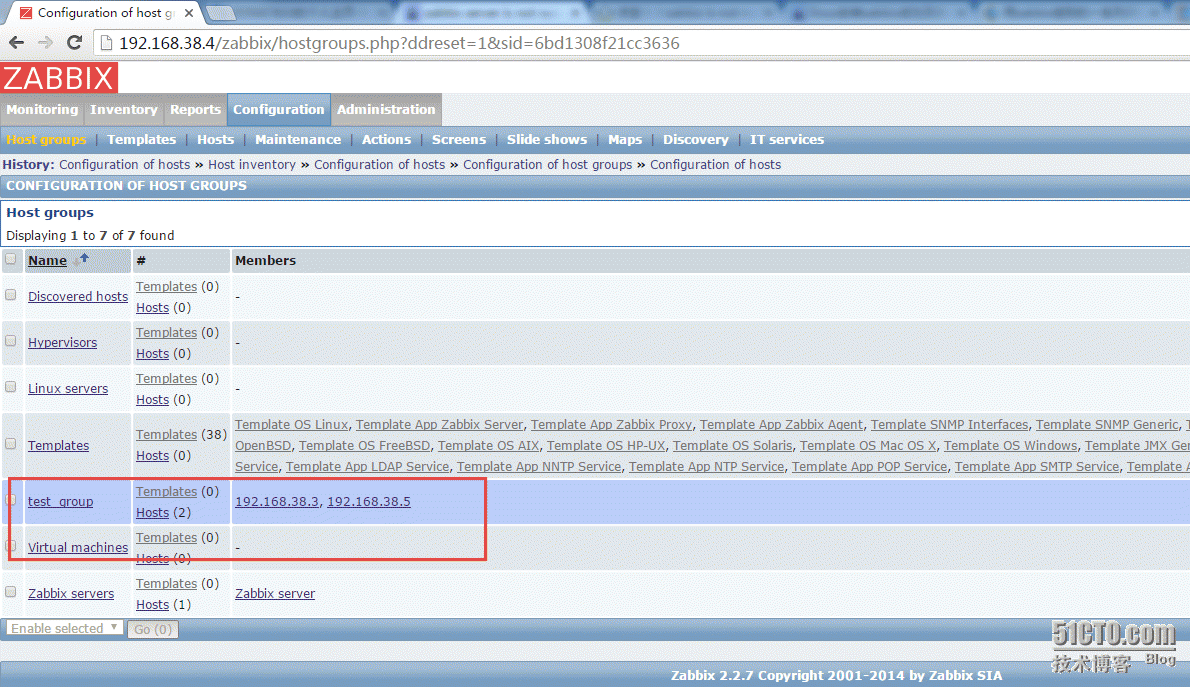The height and width of the screenshot is (687, 1190).
Task: Select Actions submenu item
Action: [x=386, y=140]
